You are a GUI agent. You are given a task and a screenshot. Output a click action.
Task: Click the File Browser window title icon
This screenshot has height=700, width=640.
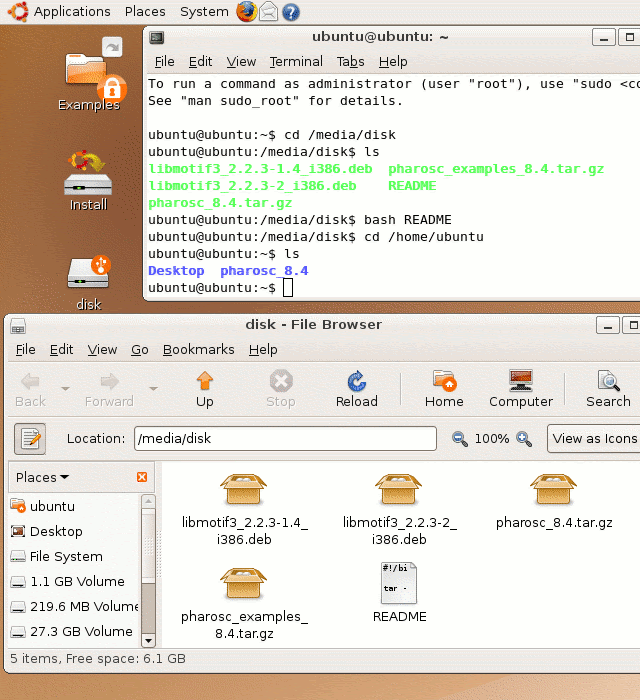pyautogui.click(x=18, y=326)
